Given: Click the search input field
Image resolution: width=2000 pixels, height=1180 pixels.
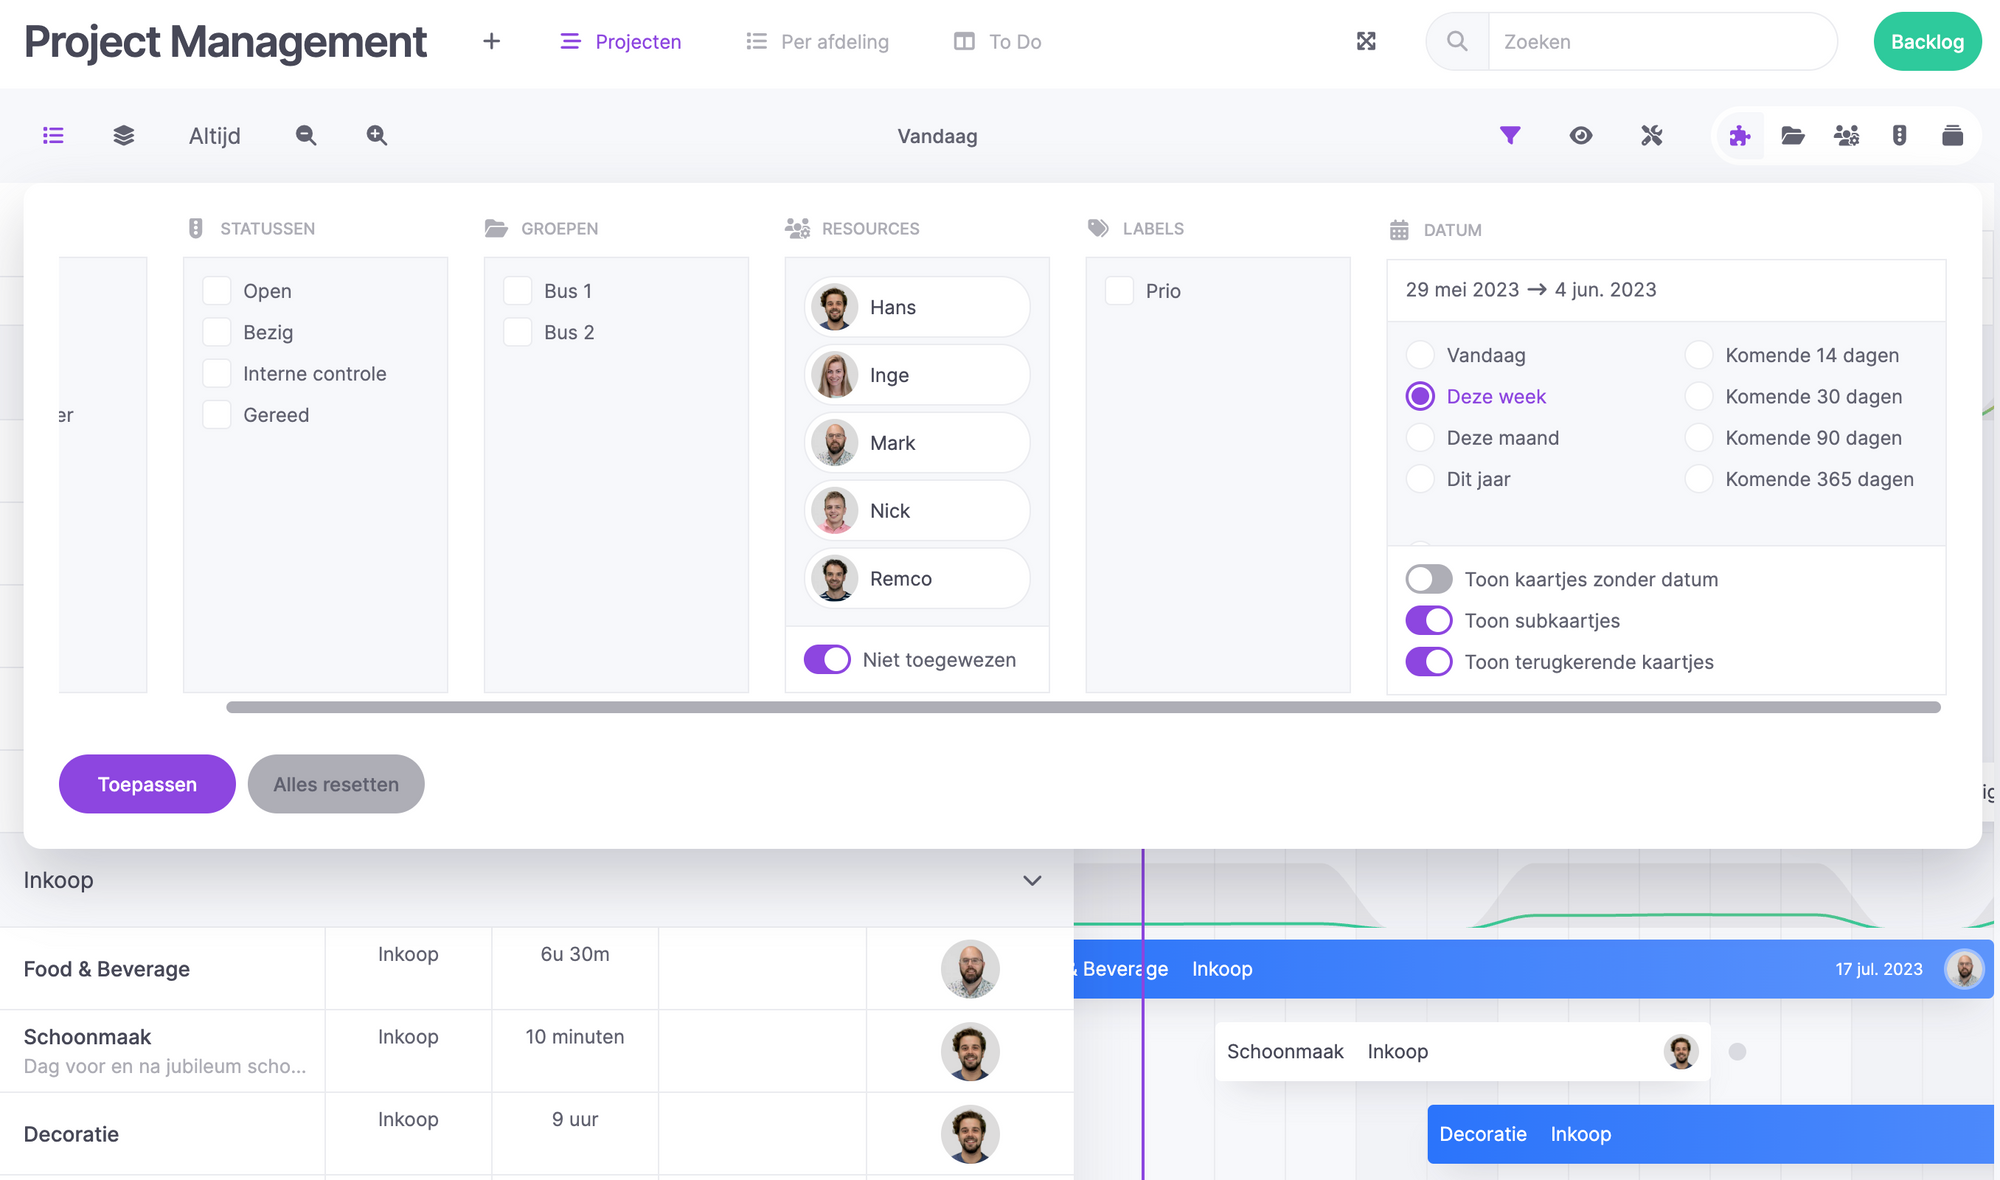Looking at the screenshot, I should tap(1663, 41).
